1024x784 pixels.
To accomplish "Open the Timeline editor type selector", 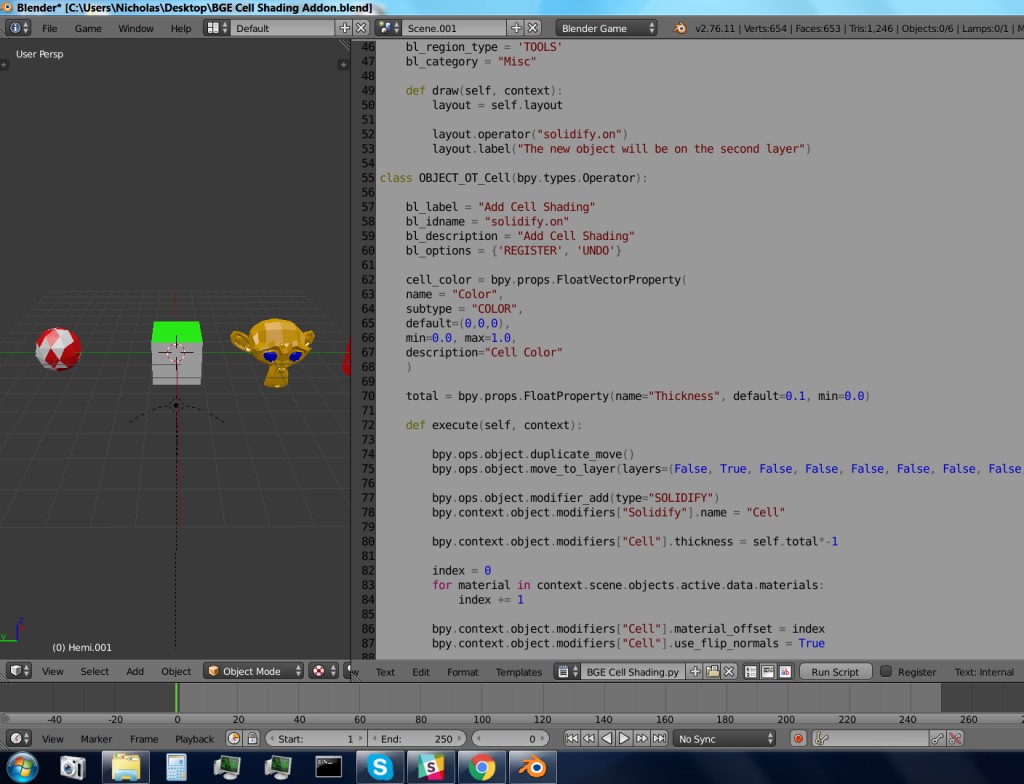I will (19, 738).
